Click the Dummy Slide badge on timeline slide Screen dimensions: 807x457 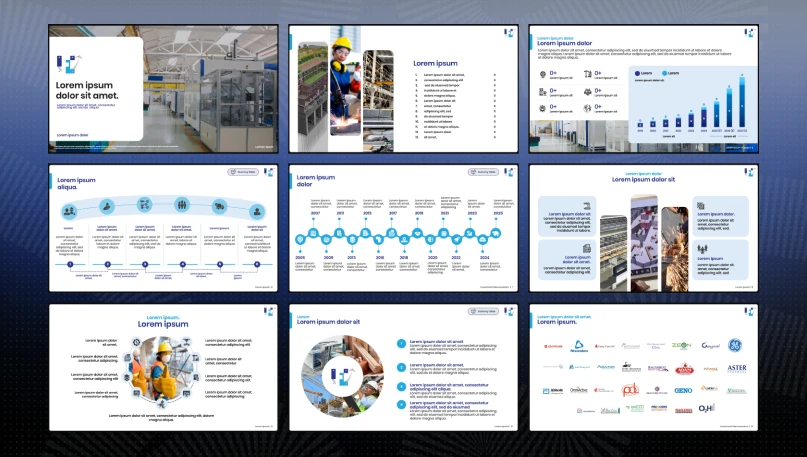tap(483, 172)
